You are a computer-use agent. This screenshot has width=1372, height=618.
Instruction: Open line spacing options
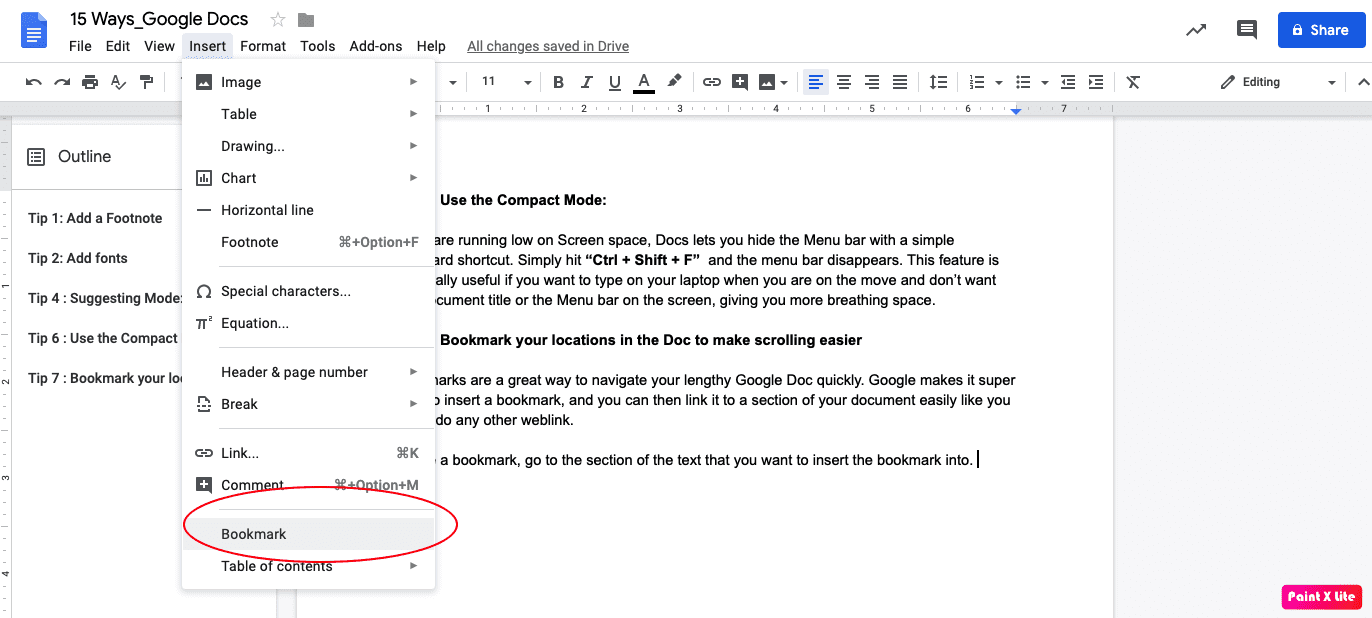point(938,82)
